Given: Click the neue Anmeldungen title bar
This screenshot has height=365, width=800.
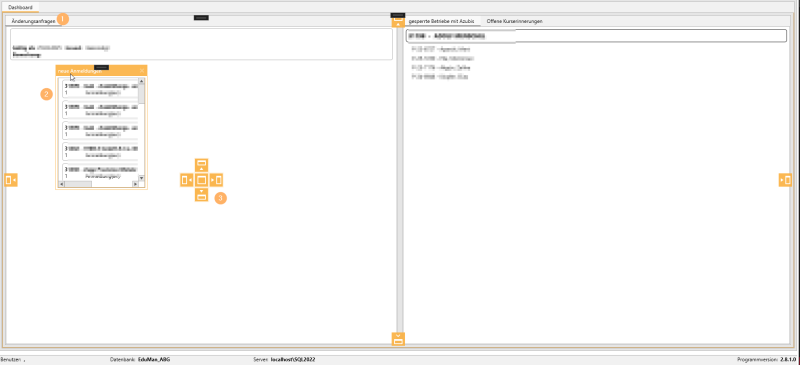Looking at the screenshot, I should click(x=97, y=71).
